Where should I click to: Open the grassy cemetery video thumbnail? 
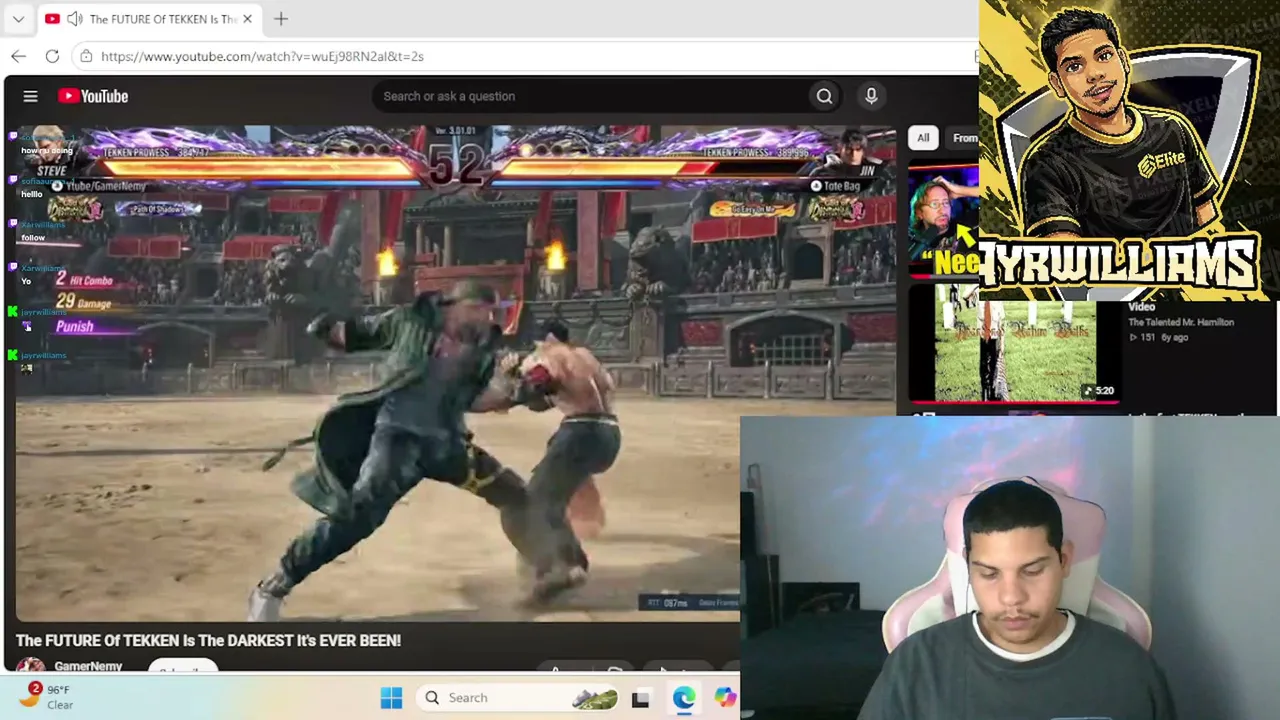tap(1015, 343)
